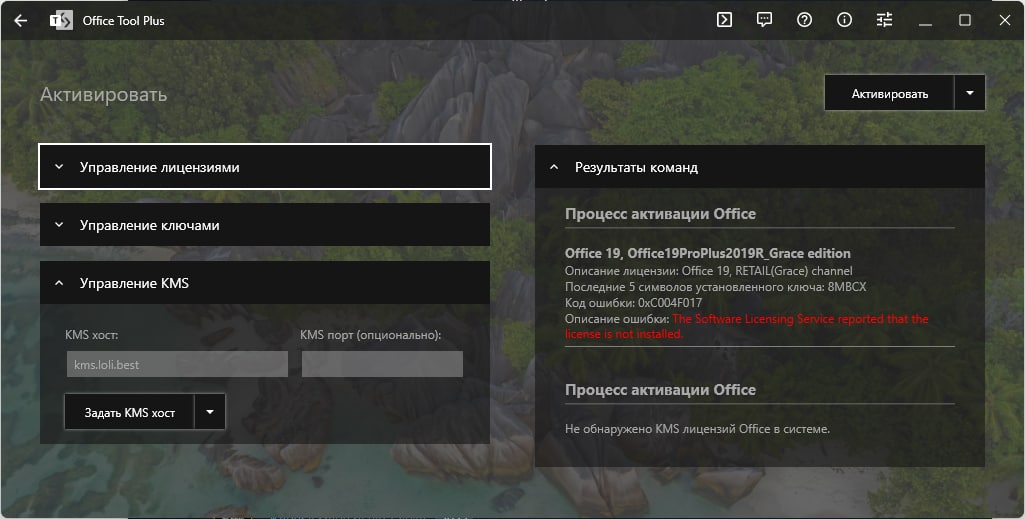
Task: Click the Office19ProPlus2019R_Grace edition line
Action: (x=708, y=253)
